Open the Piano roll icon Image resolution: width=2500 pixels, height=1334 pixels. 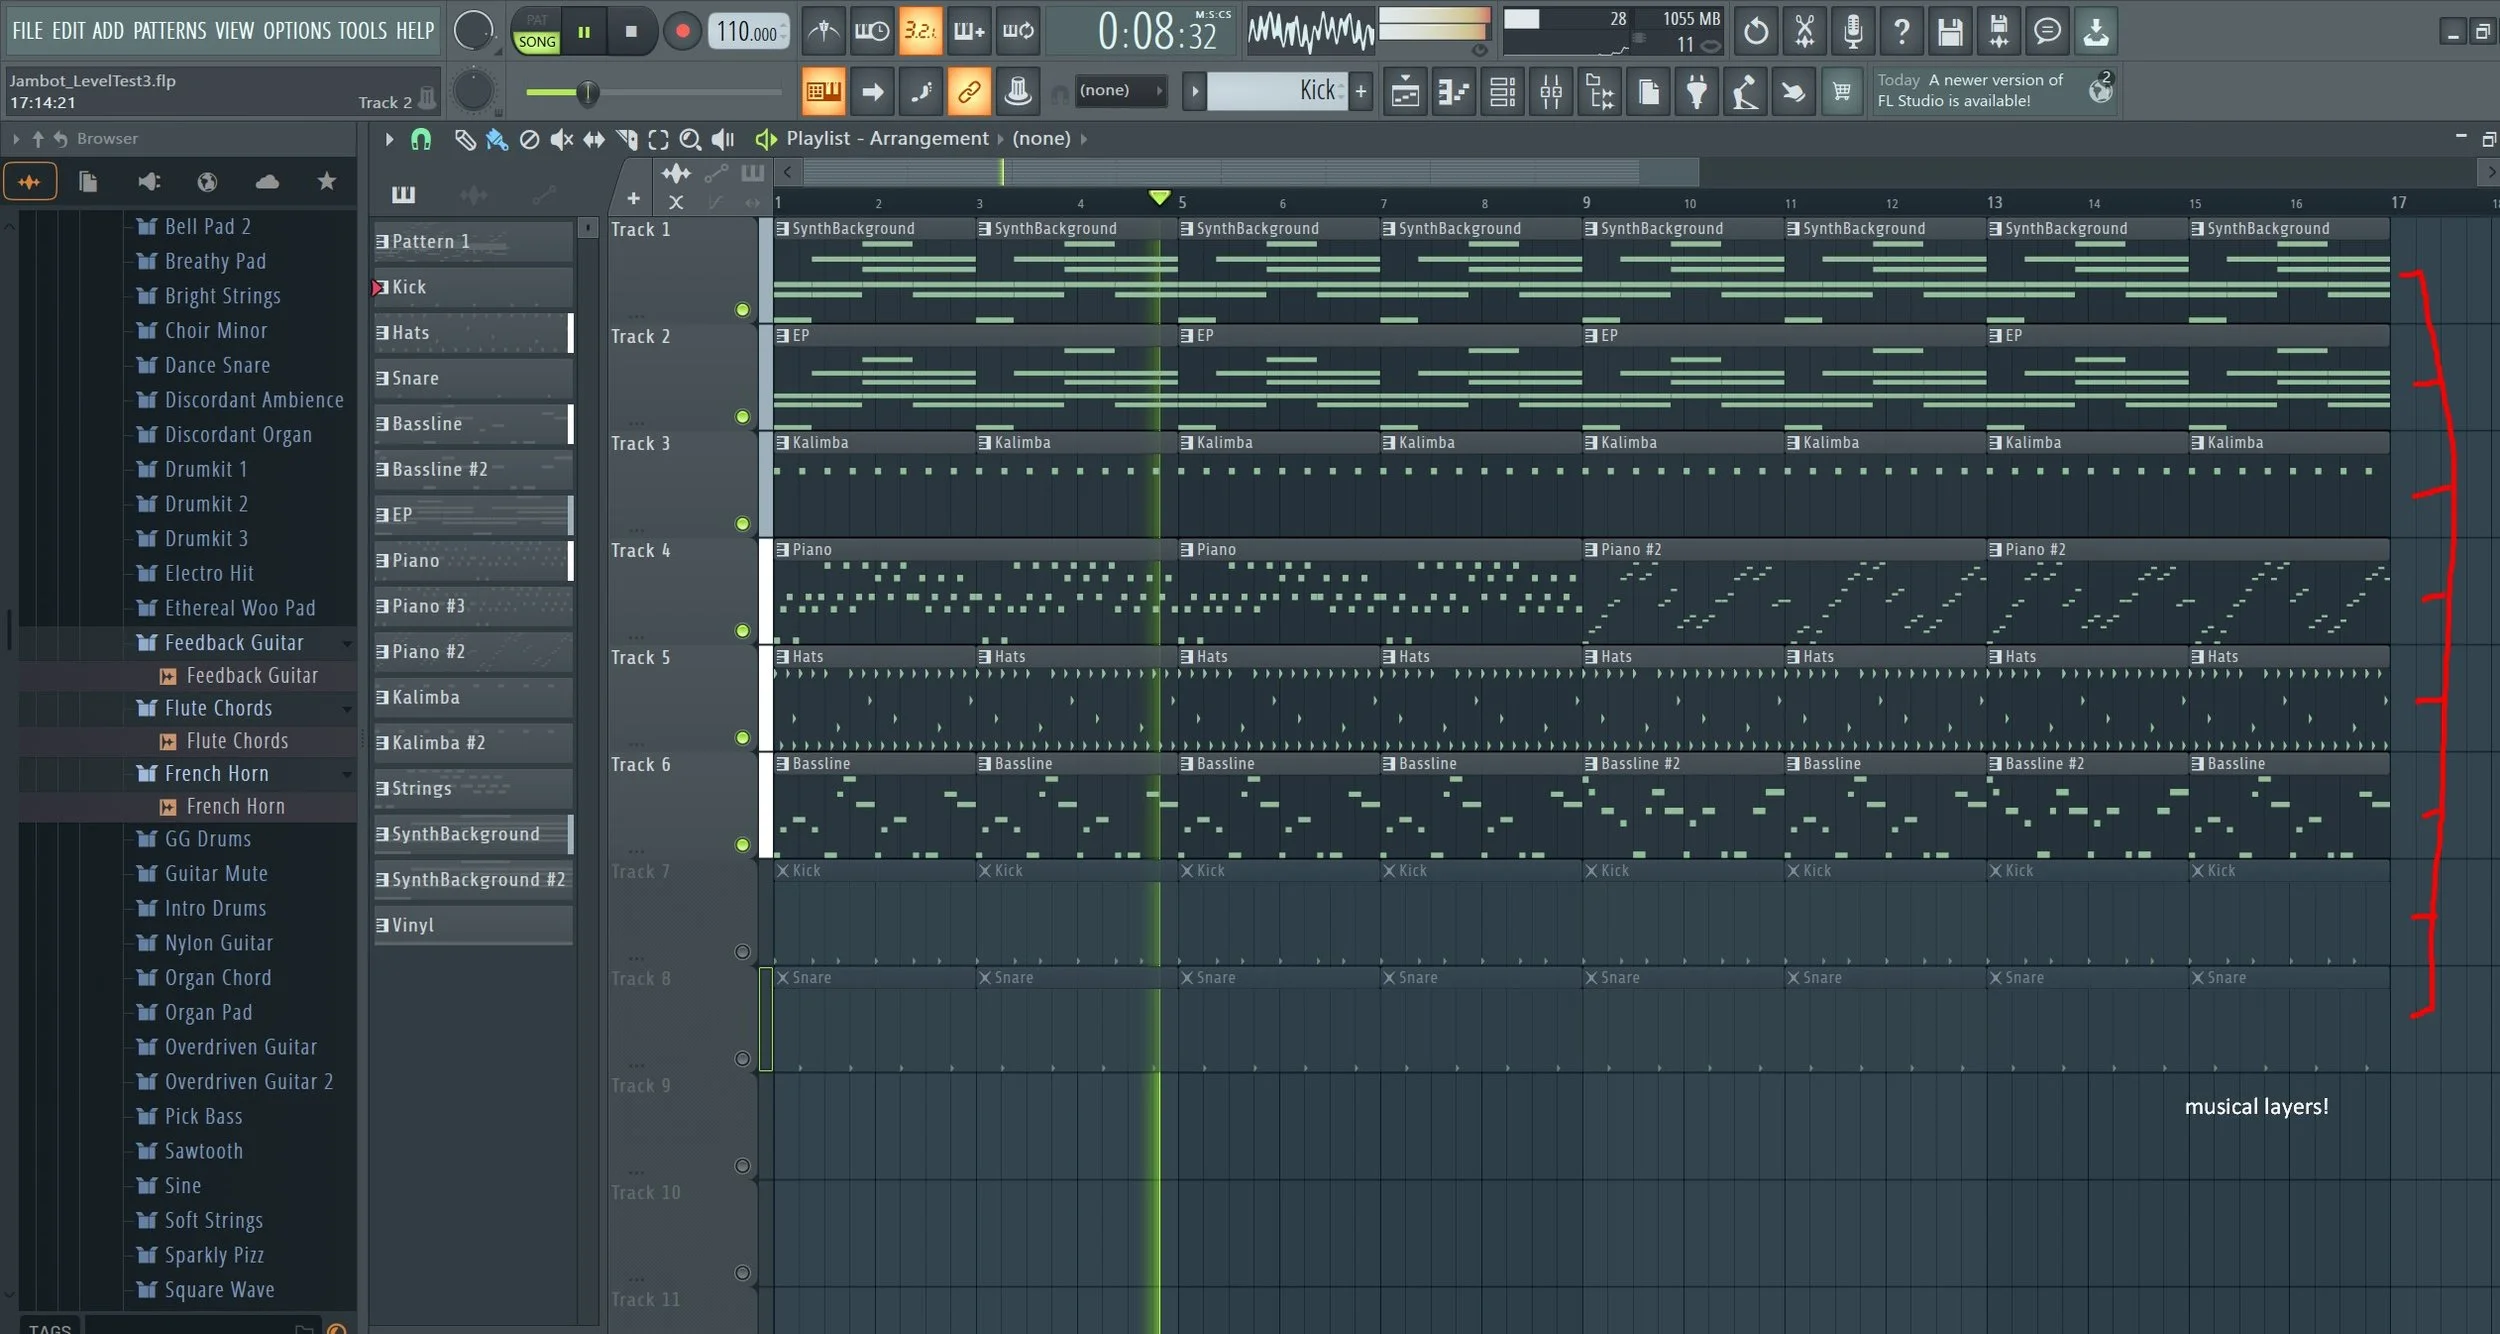1453,92
